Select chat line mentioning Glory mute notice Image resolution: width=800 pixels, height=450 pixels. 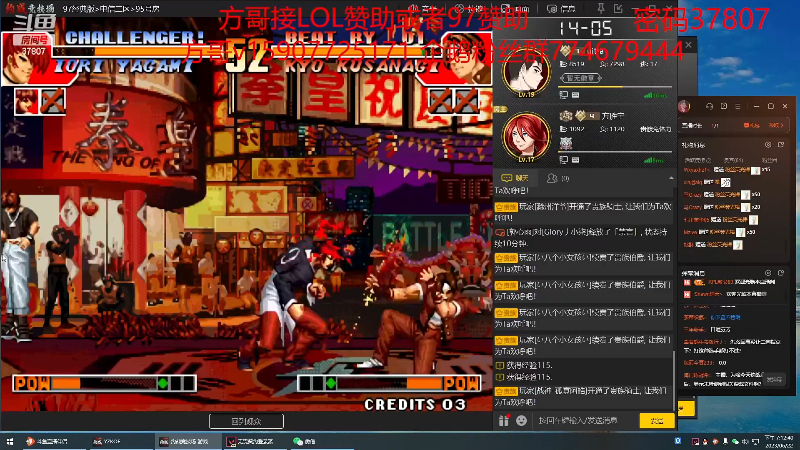(x=582, y=237)
